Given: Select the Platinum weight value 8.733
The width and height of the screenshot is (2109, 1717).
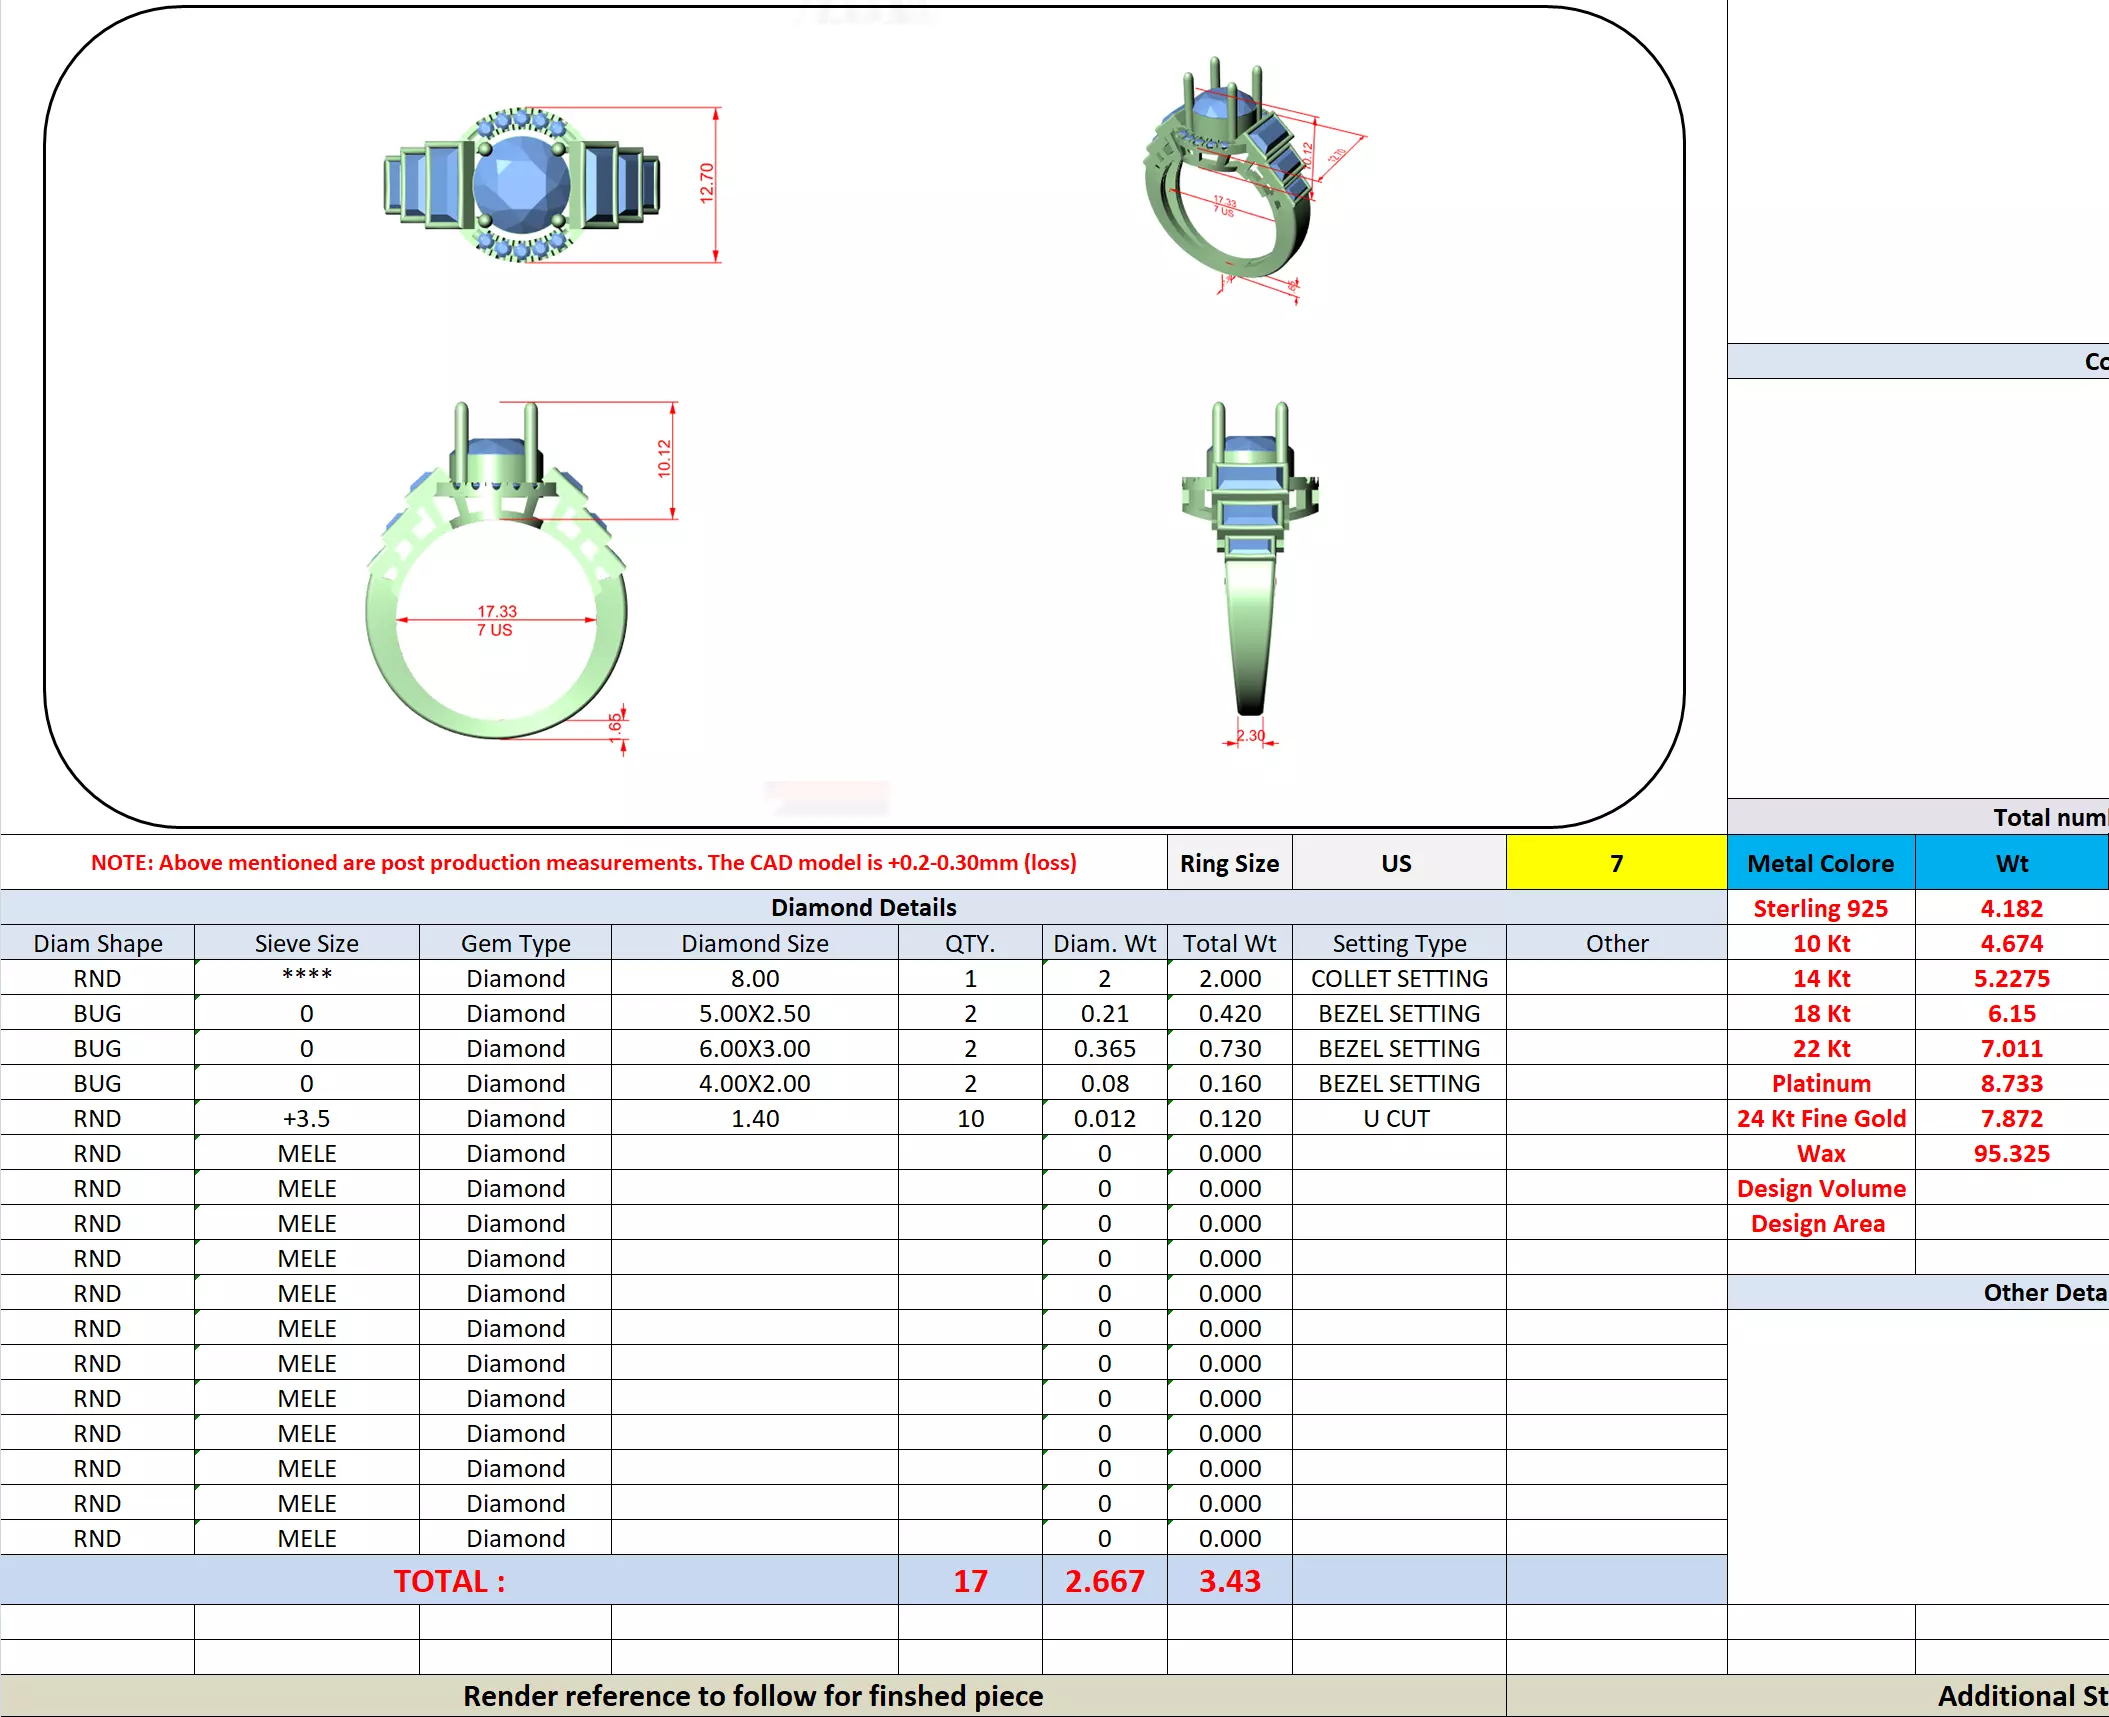Looking at the screenshot, I should coord(2011,1083).
